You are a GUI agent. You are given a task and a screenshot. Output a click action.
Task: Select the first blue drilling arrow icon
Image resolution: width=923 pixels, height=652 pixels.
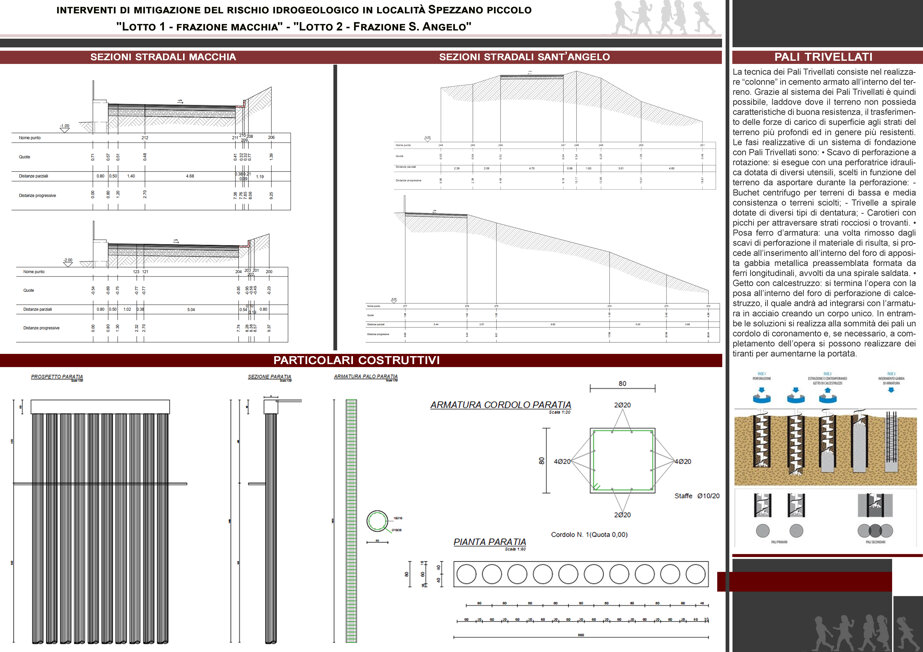(x=763, y=396)
